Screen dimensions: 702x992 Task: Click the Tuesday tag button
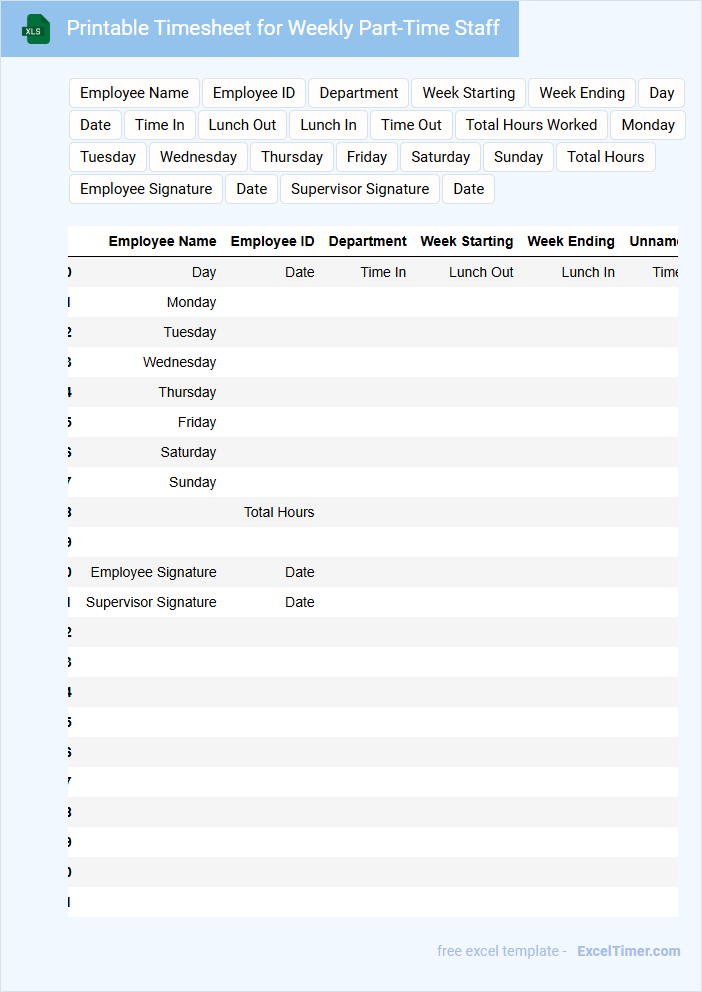(108, 157)
